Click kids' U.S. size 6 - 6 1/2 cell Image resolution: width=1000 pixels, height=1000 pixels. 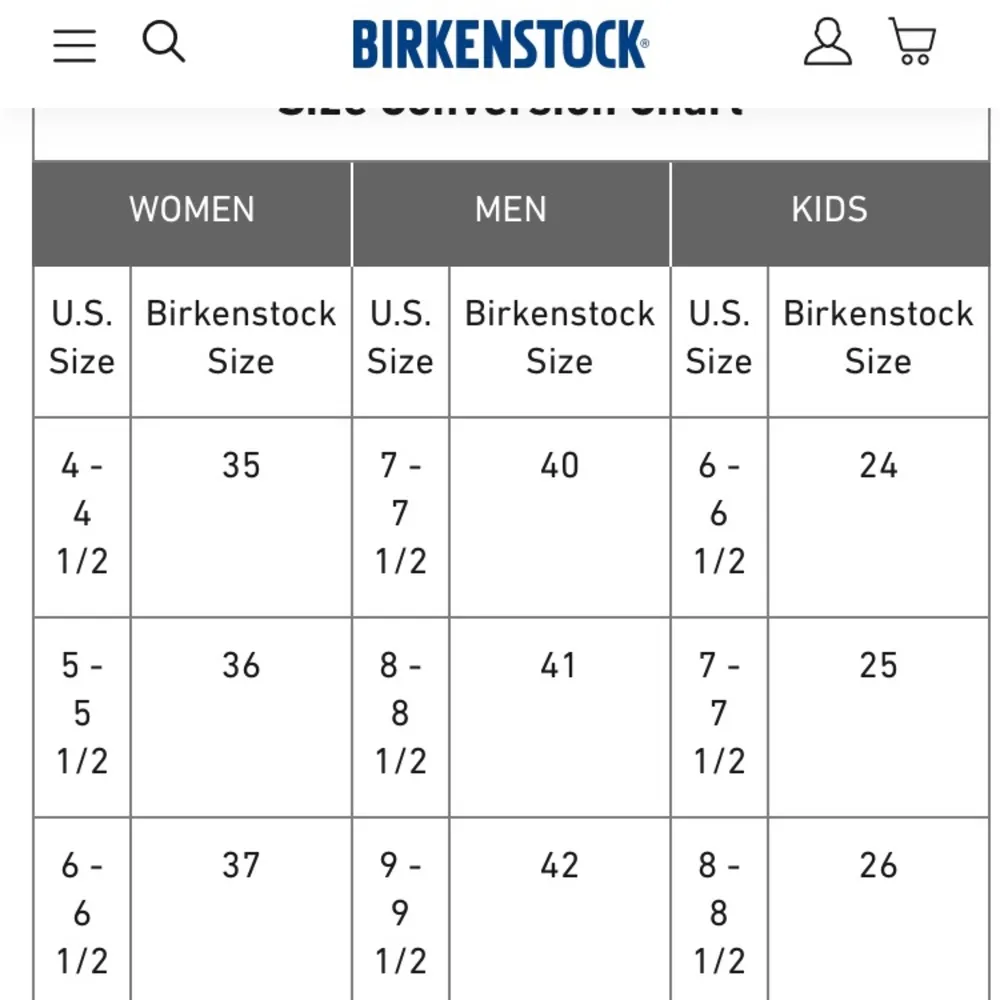(x=719, y=514)
